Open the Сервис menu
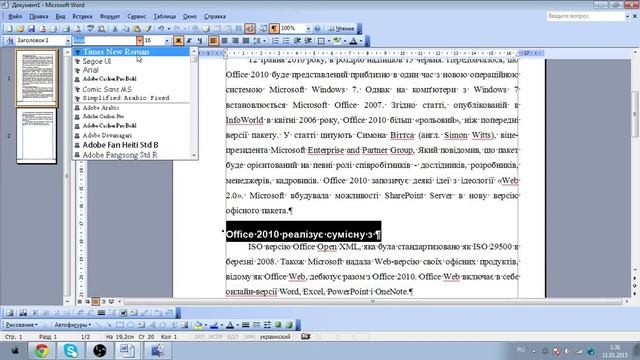Image resolution: width=640 pixels, height=360 pixels. [136, 16]
